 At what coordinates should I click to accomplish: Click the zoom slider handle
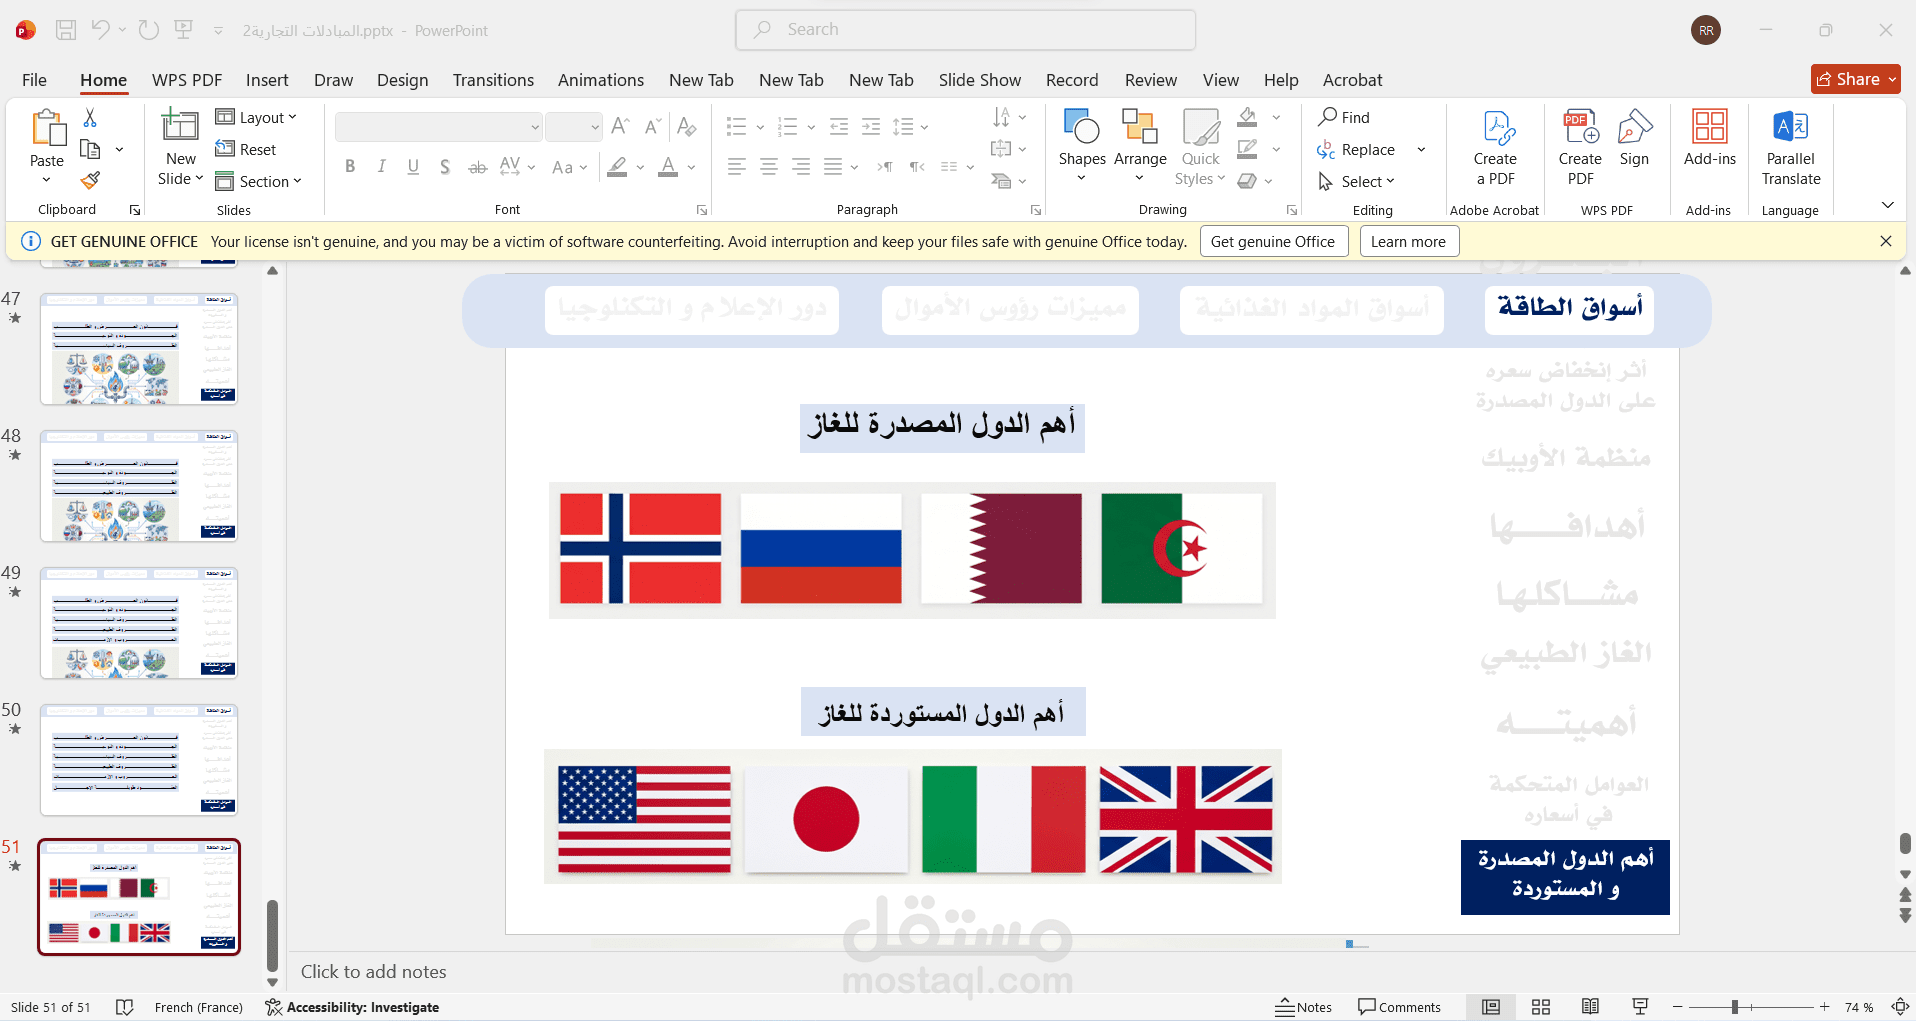(1735, 1007)
